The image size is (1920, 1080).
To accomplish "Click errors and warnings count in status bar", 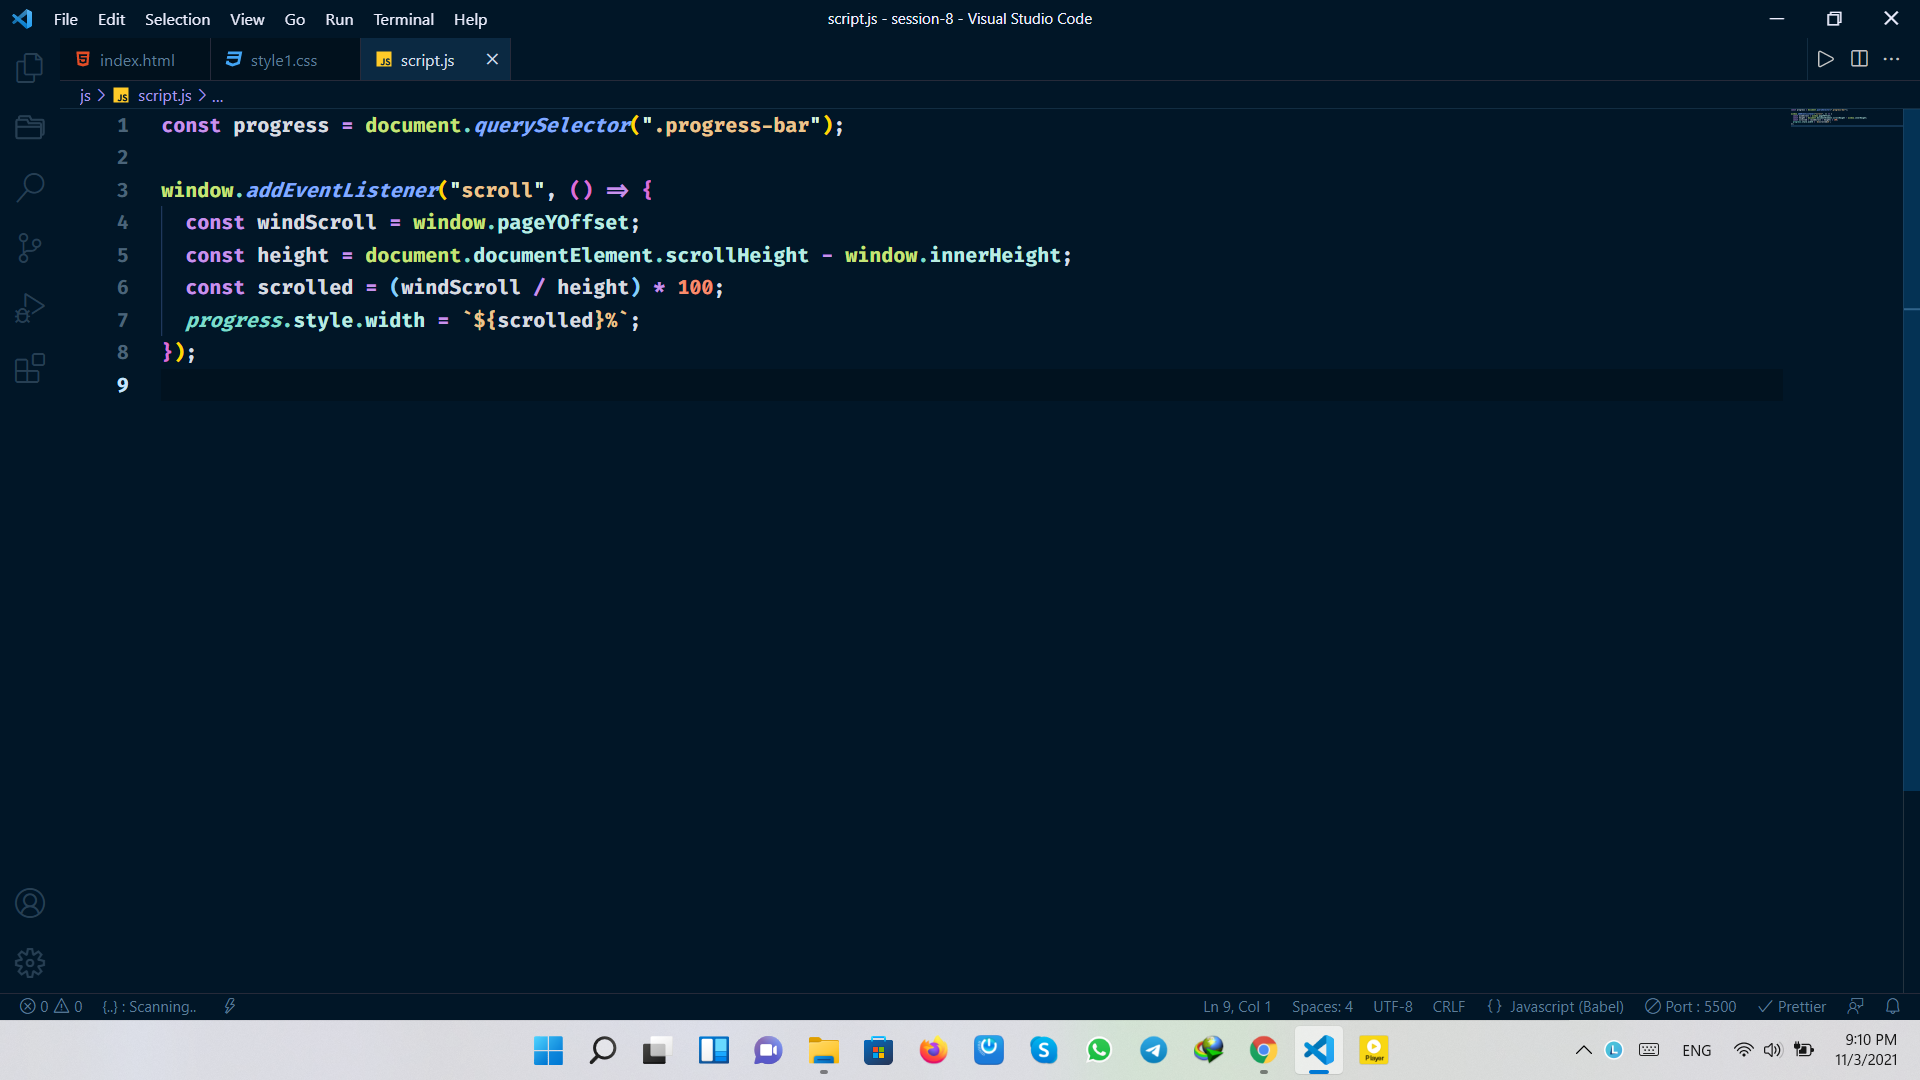I will [52, 1006].
